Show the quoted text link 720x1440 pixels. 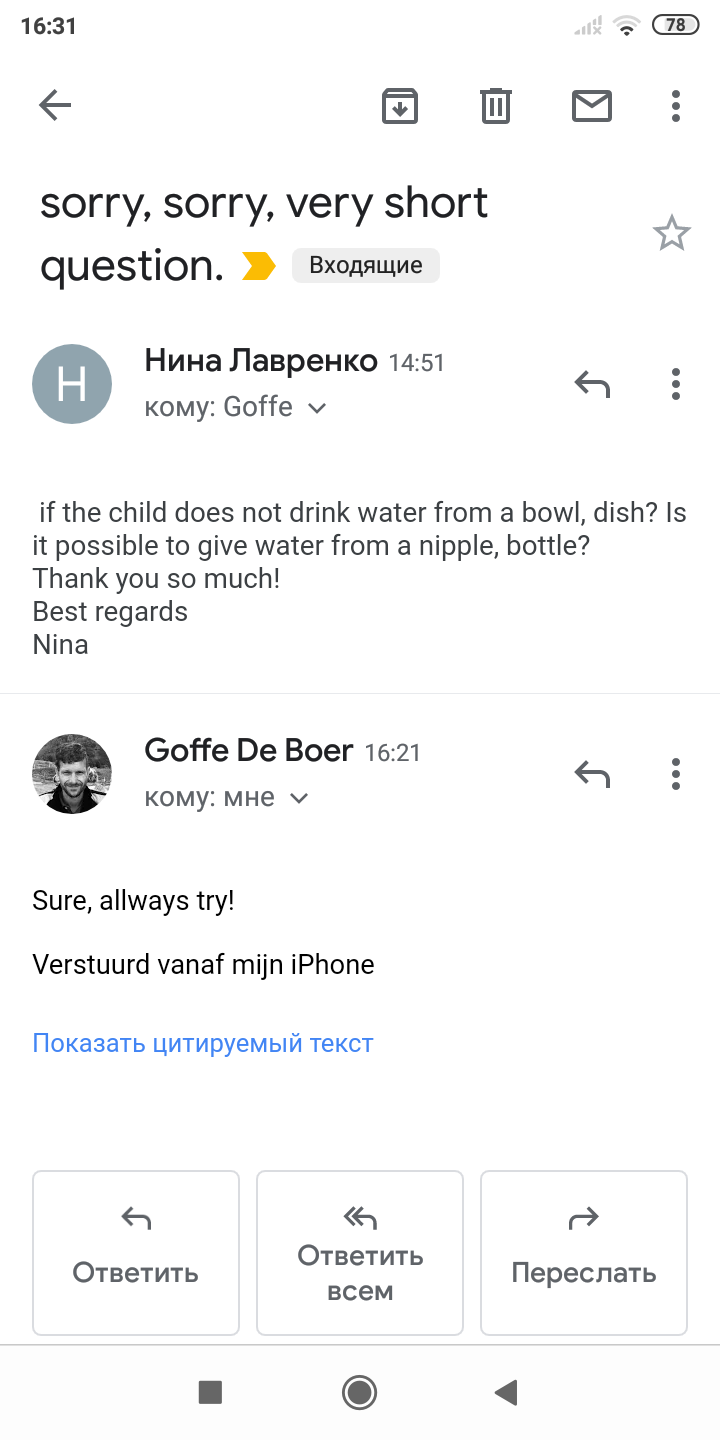point(203,1044)
